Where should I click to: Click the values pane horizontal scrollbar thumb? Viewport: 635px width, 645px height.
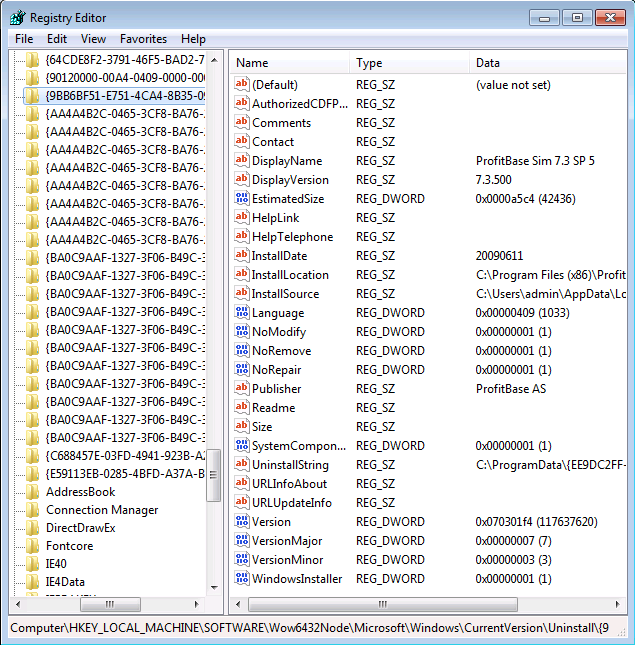(x=383, y=604)
